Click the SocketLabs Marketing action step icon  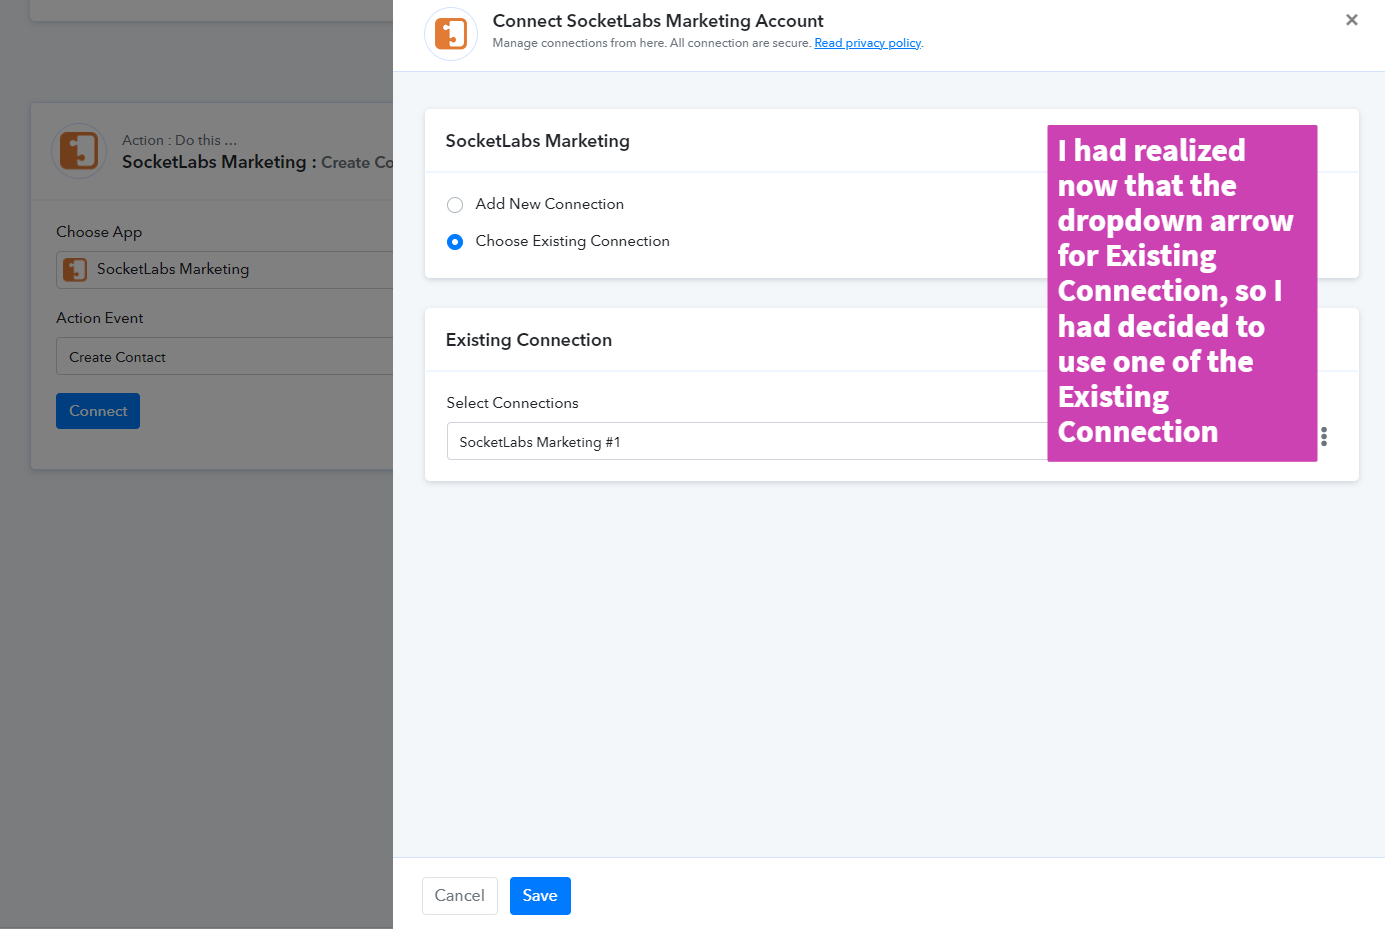click(x=79, y=151)
